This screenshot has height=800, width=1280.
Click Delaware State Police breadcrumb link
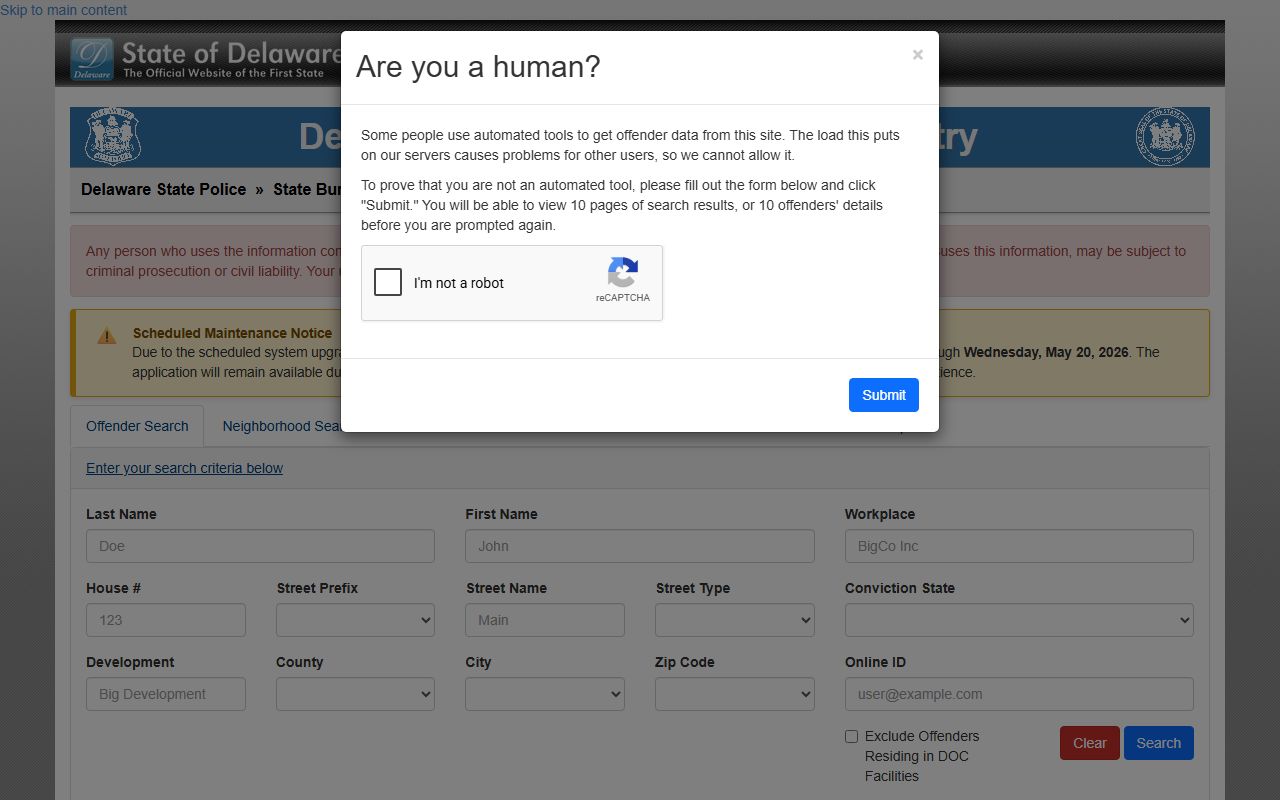(163, 189)
